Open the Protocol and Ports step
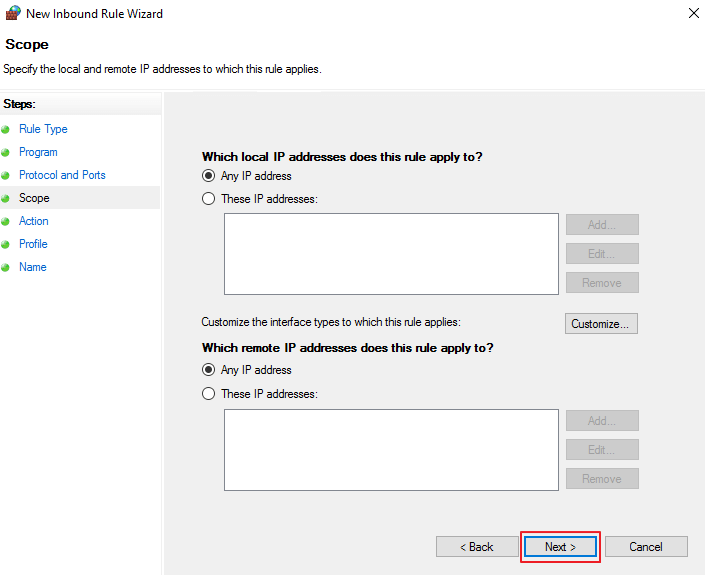The width and height of the screenshot is (705, 575). click(62, 175)
